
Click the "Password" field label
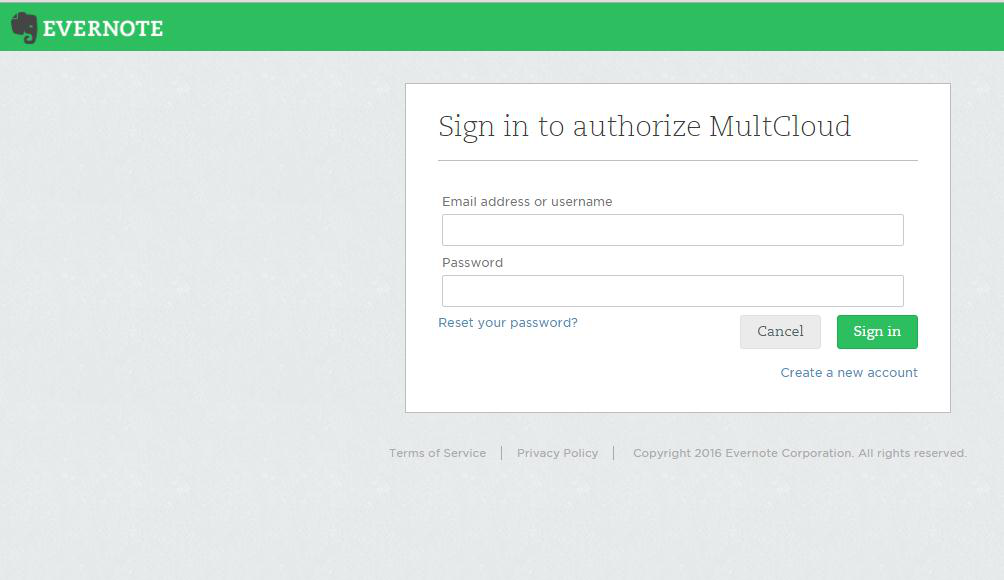click(x=472, y=263)
